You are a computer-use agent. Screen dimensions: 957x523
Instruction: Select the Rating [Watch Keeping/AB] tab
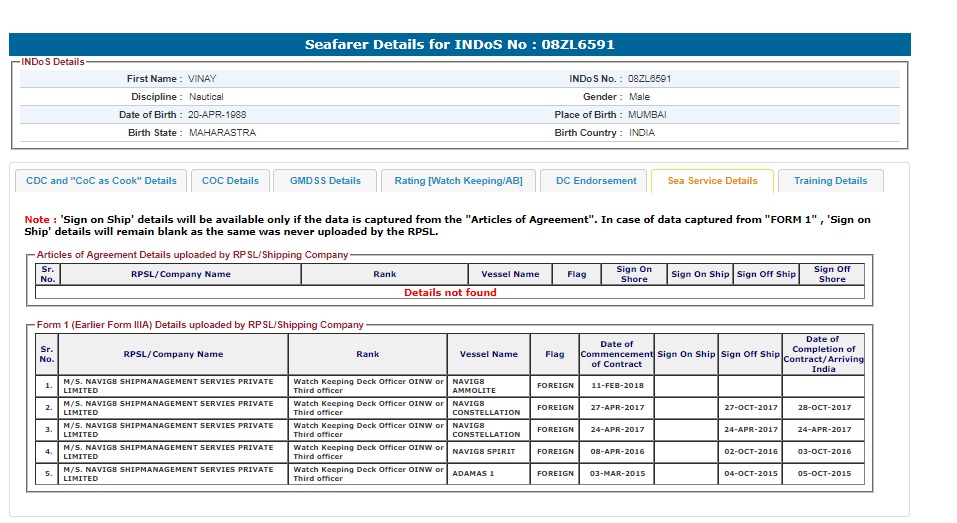pyautogui.click(x=458, y=181)
